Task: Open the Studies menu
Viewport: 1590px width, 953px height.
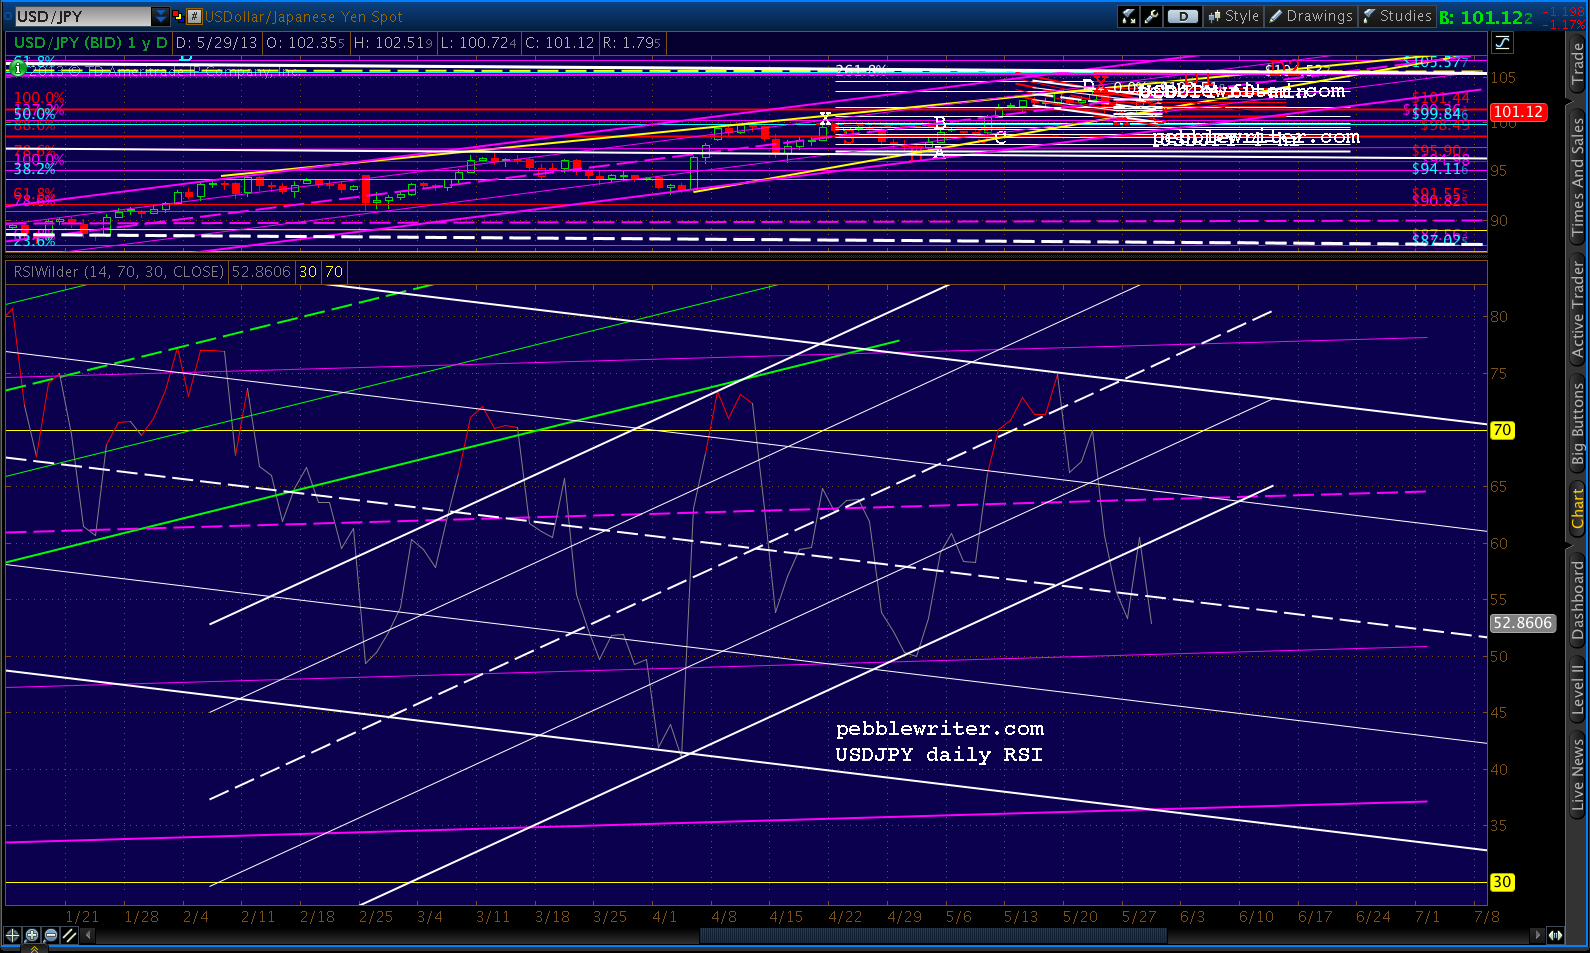Action: [x=1397, y=16]
